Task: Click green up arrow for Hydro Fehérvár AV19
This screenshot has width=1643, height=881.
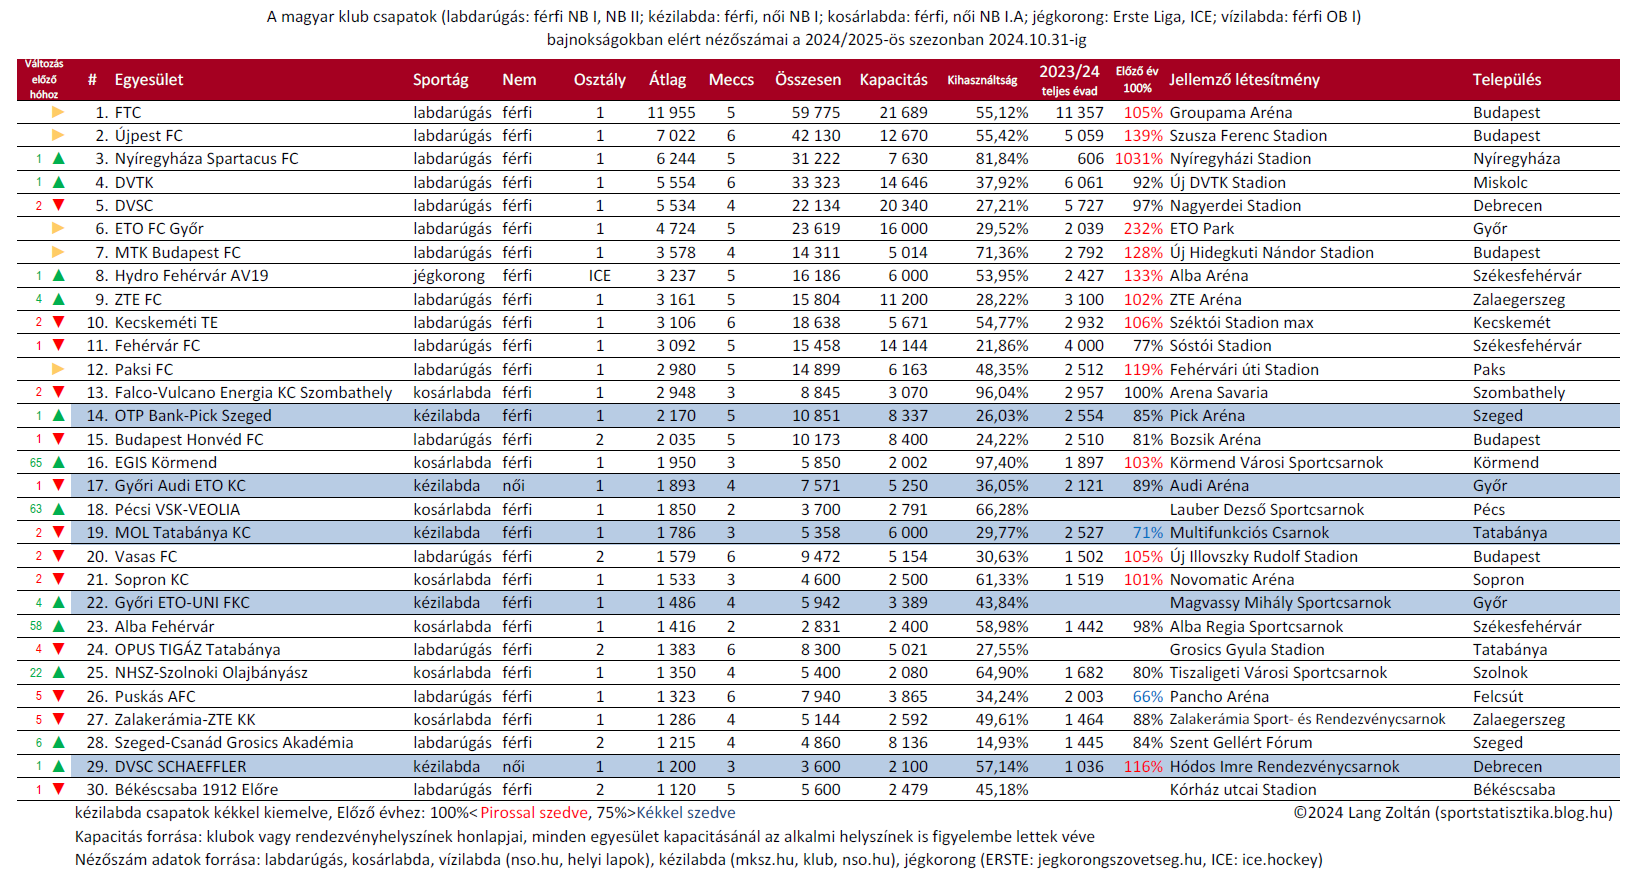Action: (x=58, y=275)
